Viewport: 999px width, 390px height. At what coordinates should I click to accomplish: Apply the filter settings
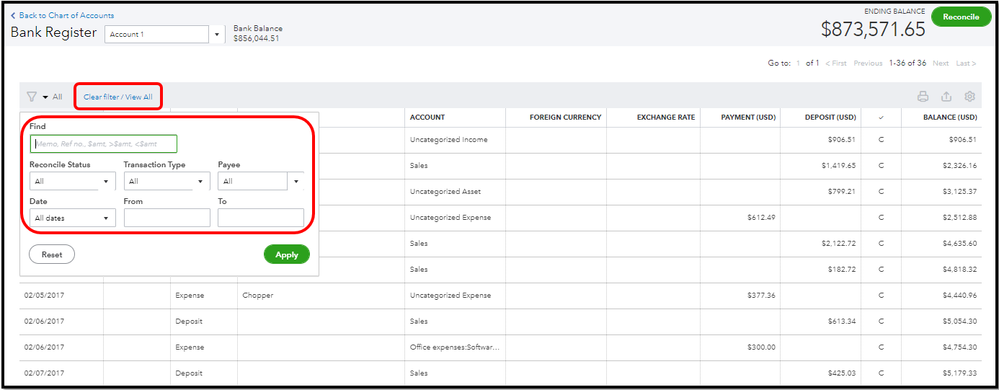(x=287, y=254)
